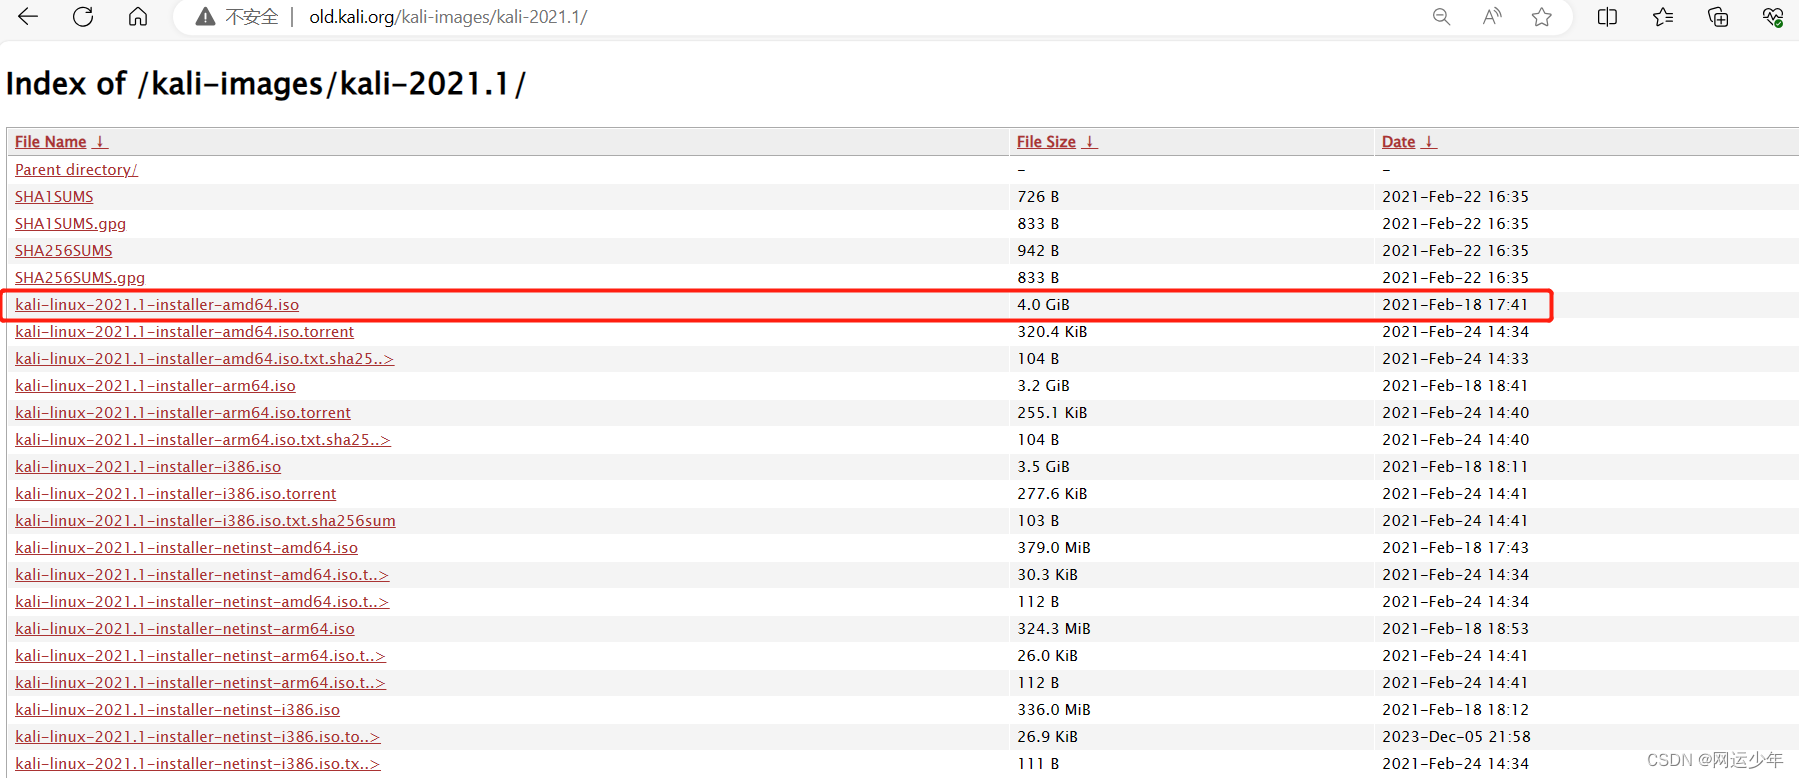Select the 379.0 MiB size value

point(1054,548)
